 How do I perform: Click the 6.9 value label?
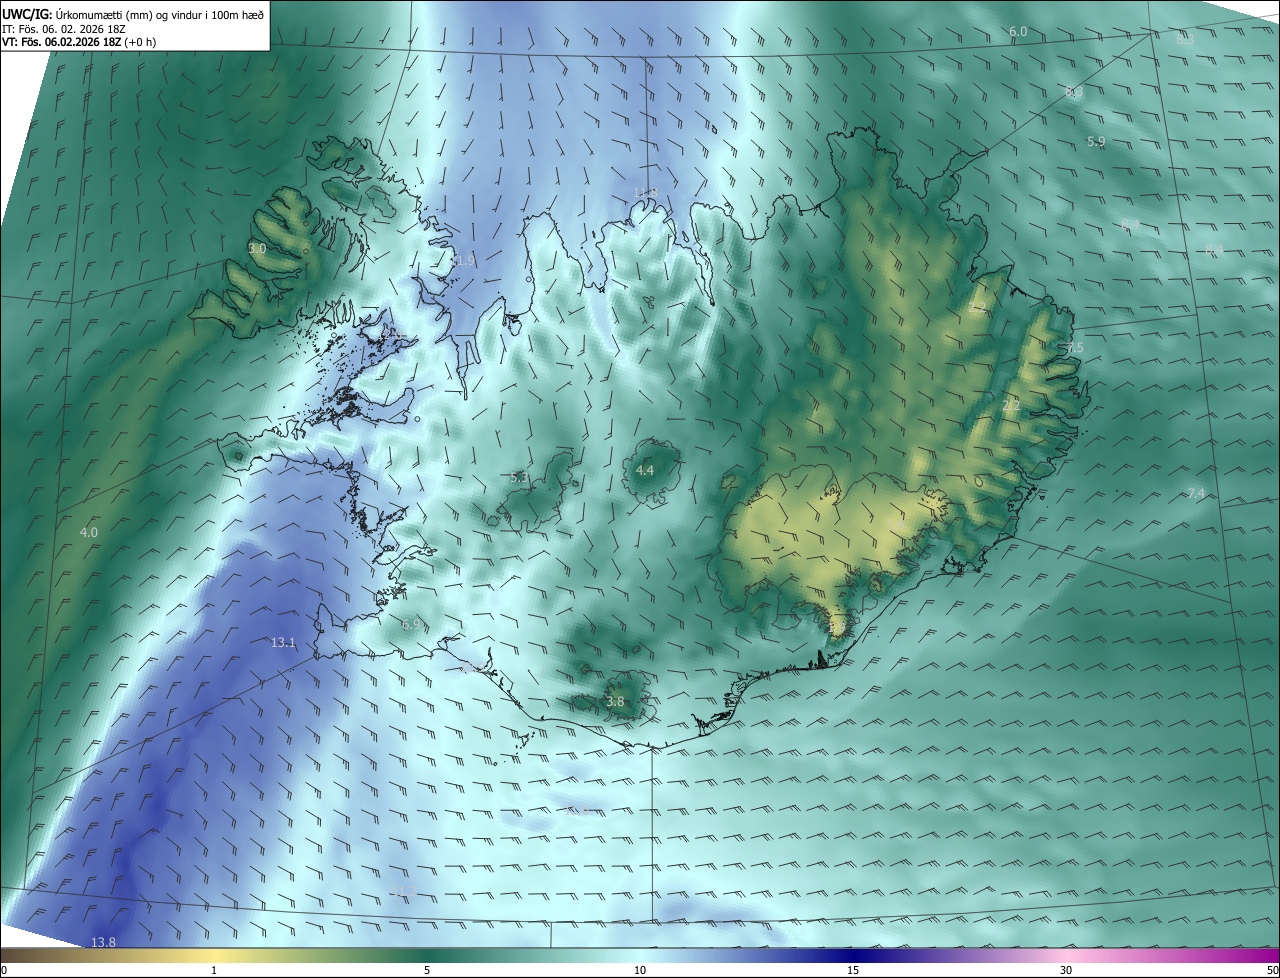point(410,625)
